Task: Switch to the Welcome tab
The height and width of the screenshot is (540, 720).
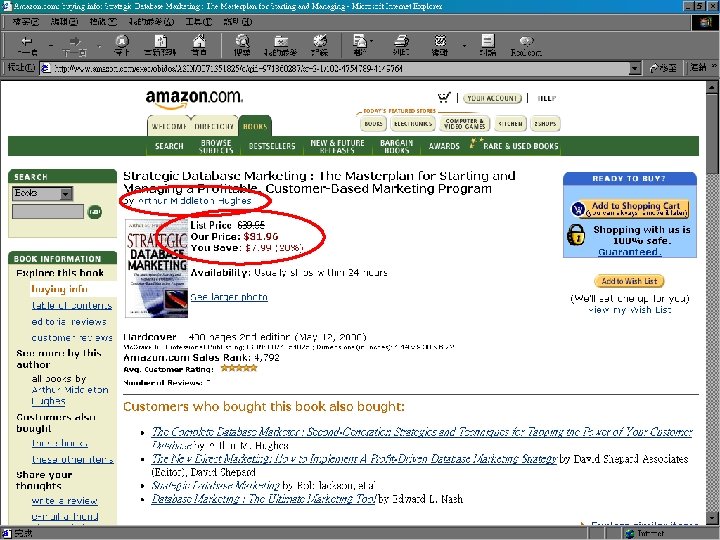Action: coord(169,126)
